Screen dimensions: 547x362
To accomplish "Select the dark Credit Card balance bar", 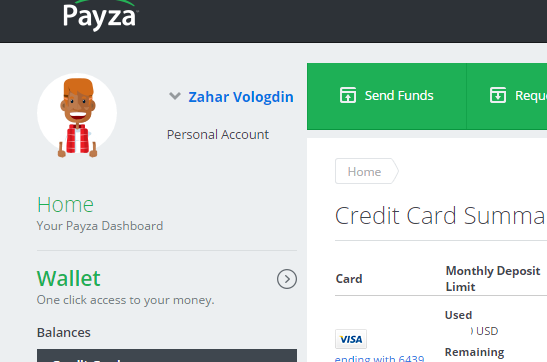I will [167, 355].
